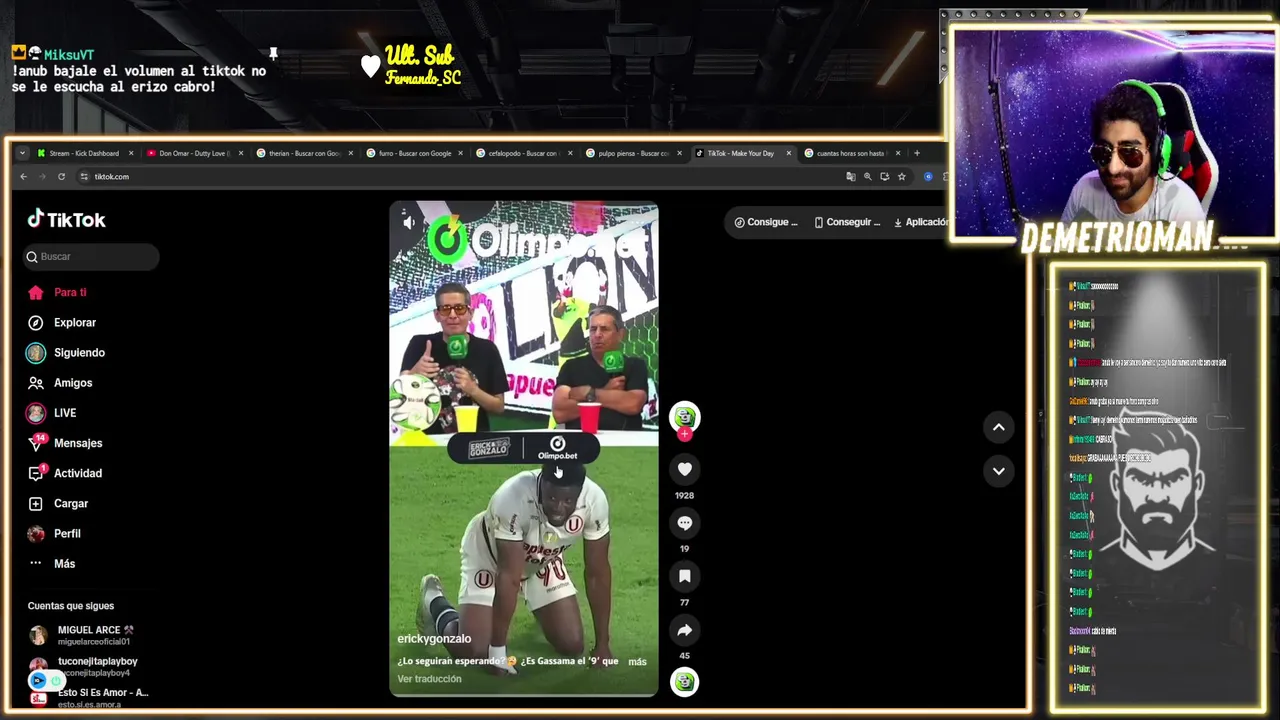Click the TikTok logo

click(66, 219)
